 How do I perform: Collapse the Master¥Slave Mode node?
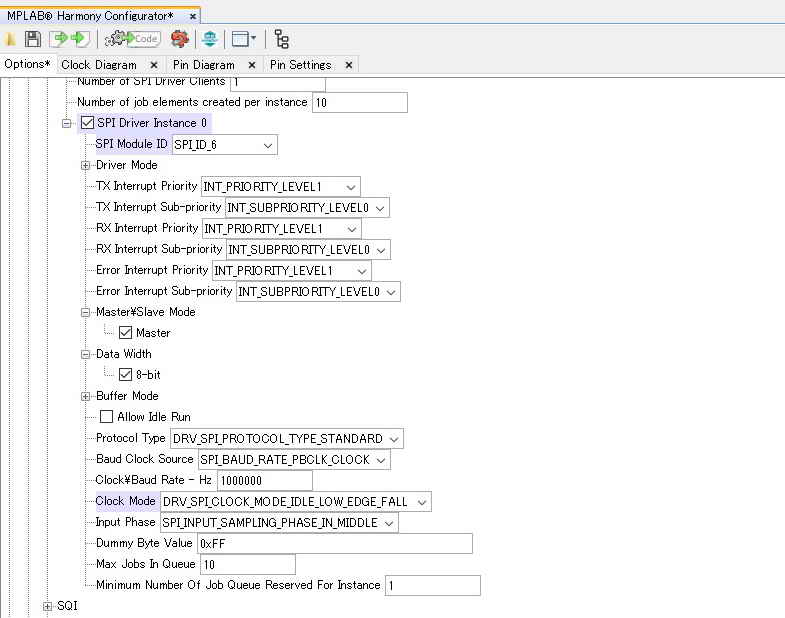pyautogui.click(x=86, y=313)
